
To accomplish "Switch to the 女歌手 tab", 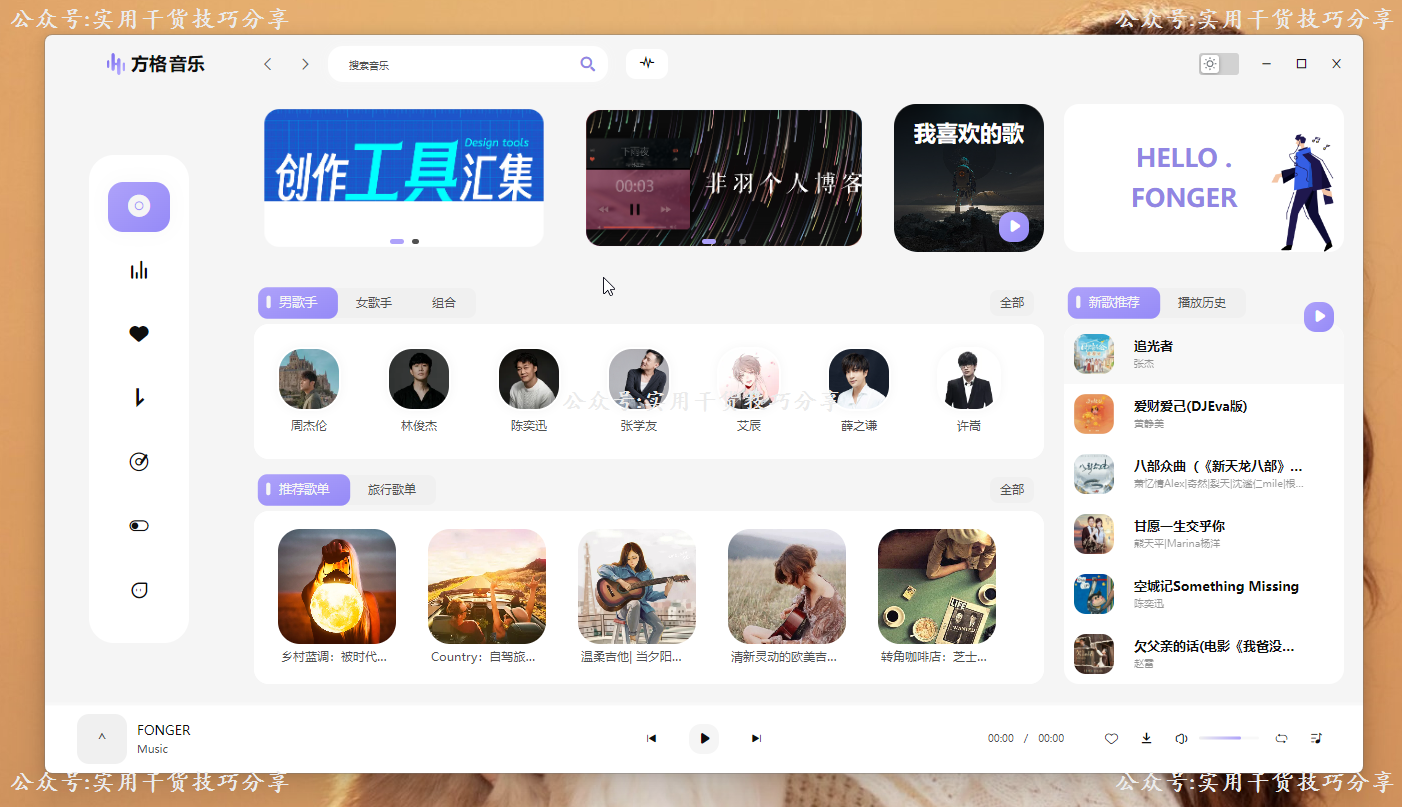I will coord(373,302).
